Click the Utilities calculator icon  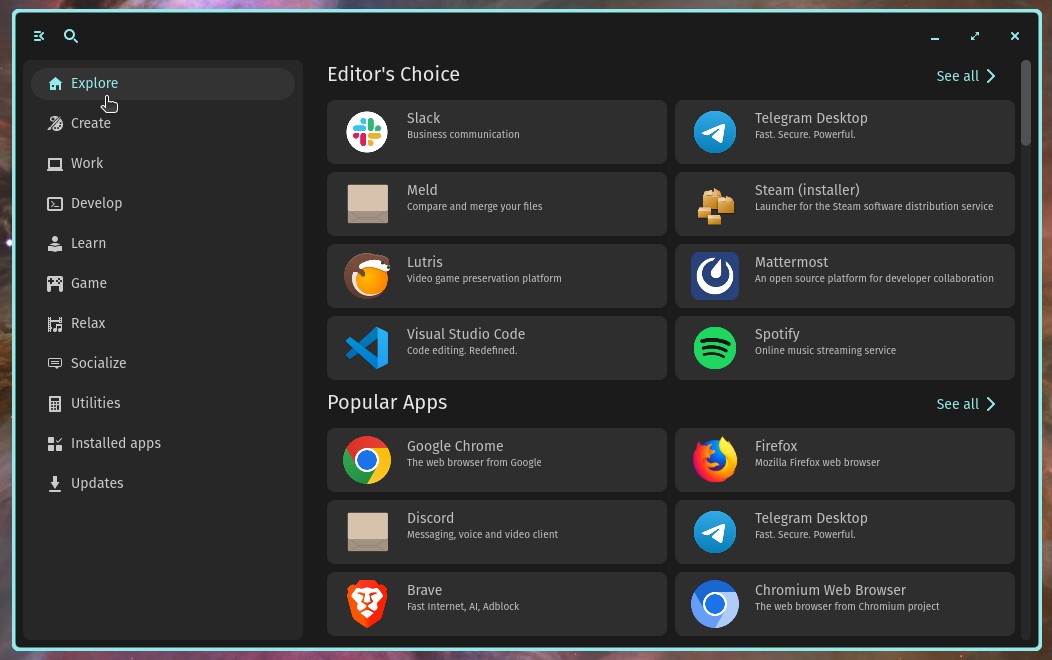point(55,404)
